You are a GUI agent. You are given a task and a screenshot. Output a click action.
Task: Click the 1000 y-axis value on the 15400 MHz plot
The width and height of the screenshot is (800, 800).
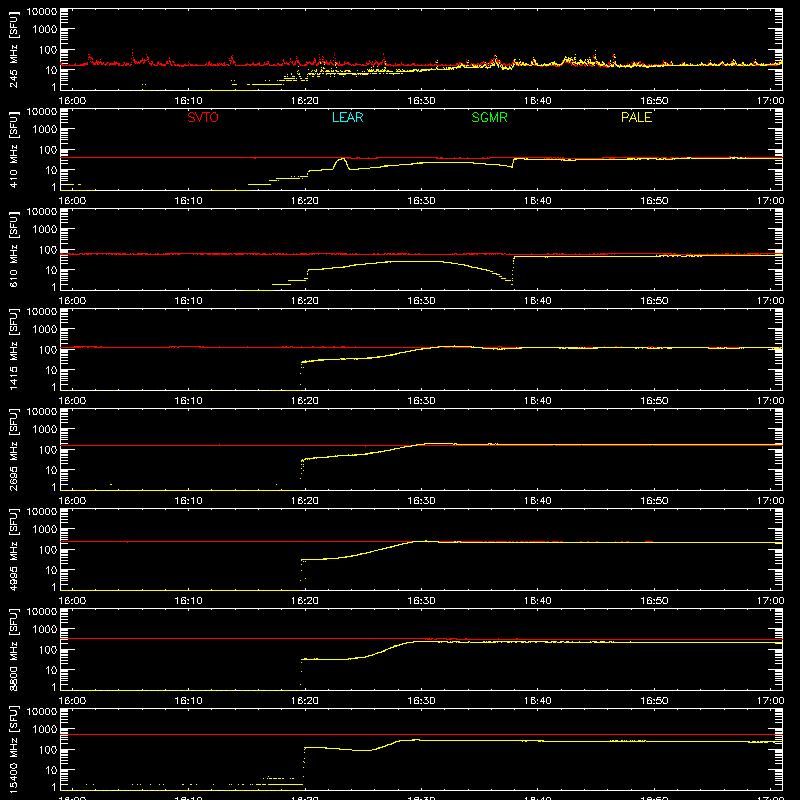point(45,730)
